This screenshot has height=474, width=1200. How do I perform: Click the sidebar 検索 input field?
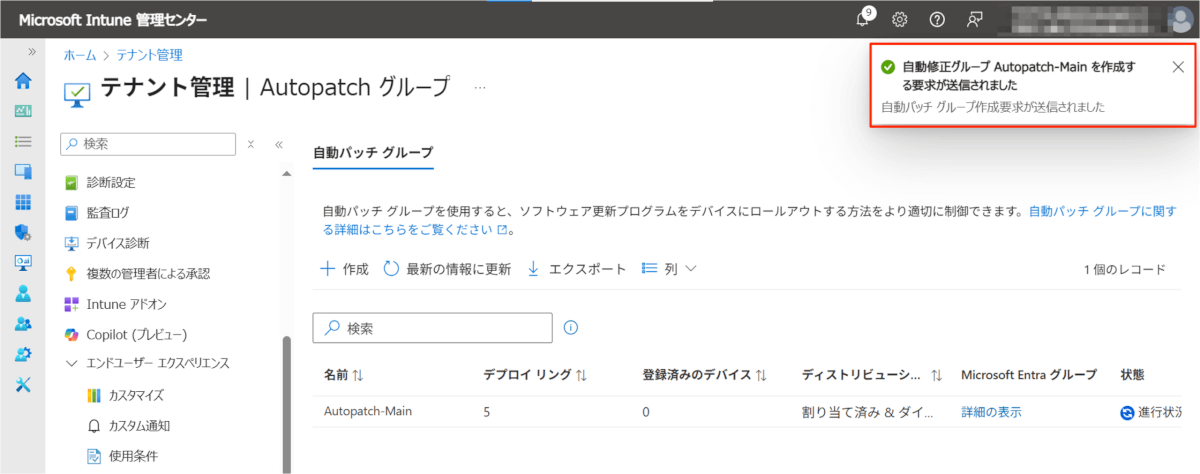tap(149, 144)
